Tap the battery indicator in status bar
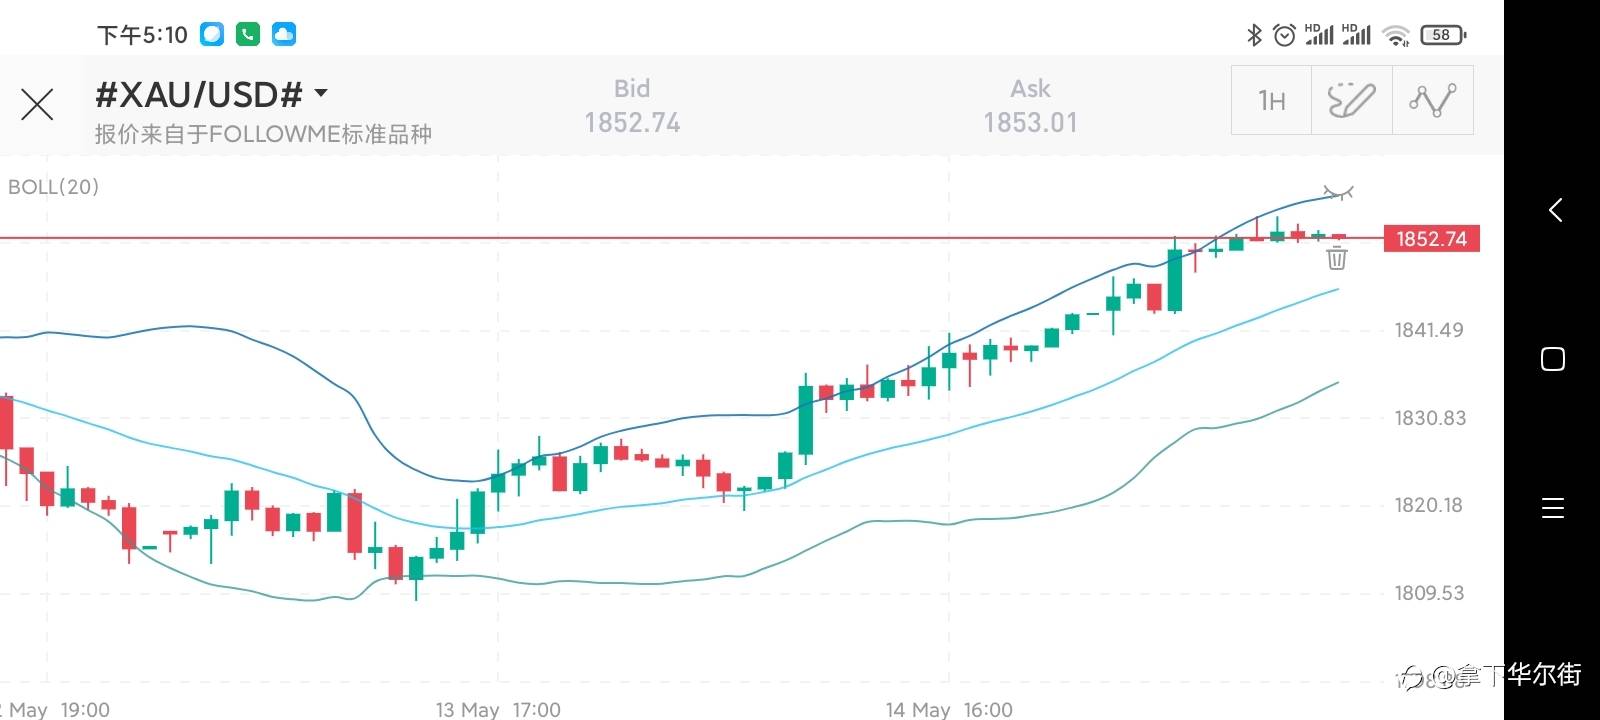1600x720 pixels. (1442, 35)
